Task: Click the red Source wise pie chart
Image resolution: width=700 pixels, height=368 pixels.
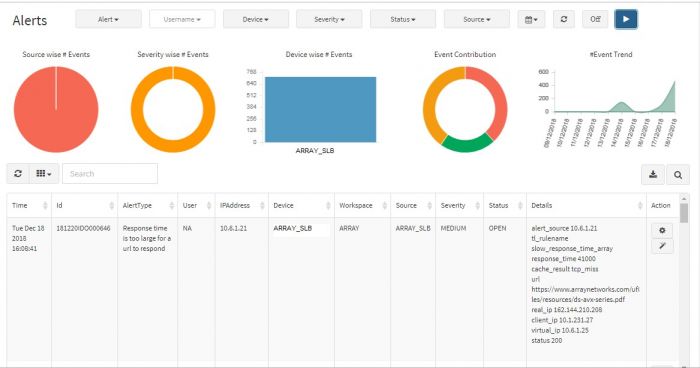Action: click(56, 109)
